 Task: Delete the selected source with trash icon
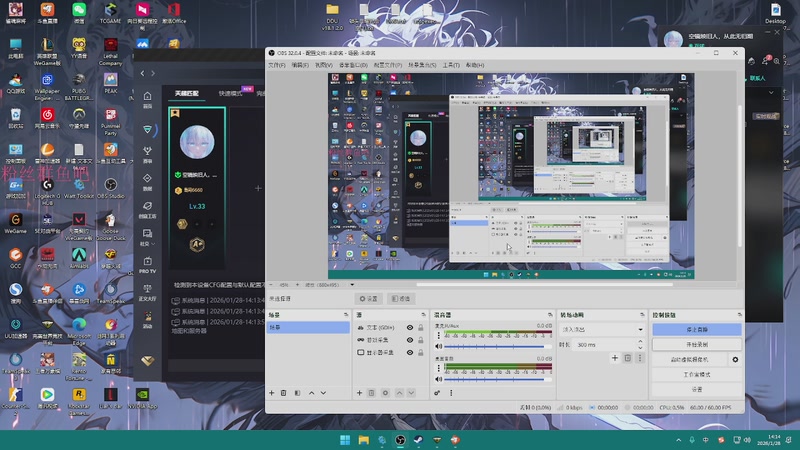click(371, 393)
